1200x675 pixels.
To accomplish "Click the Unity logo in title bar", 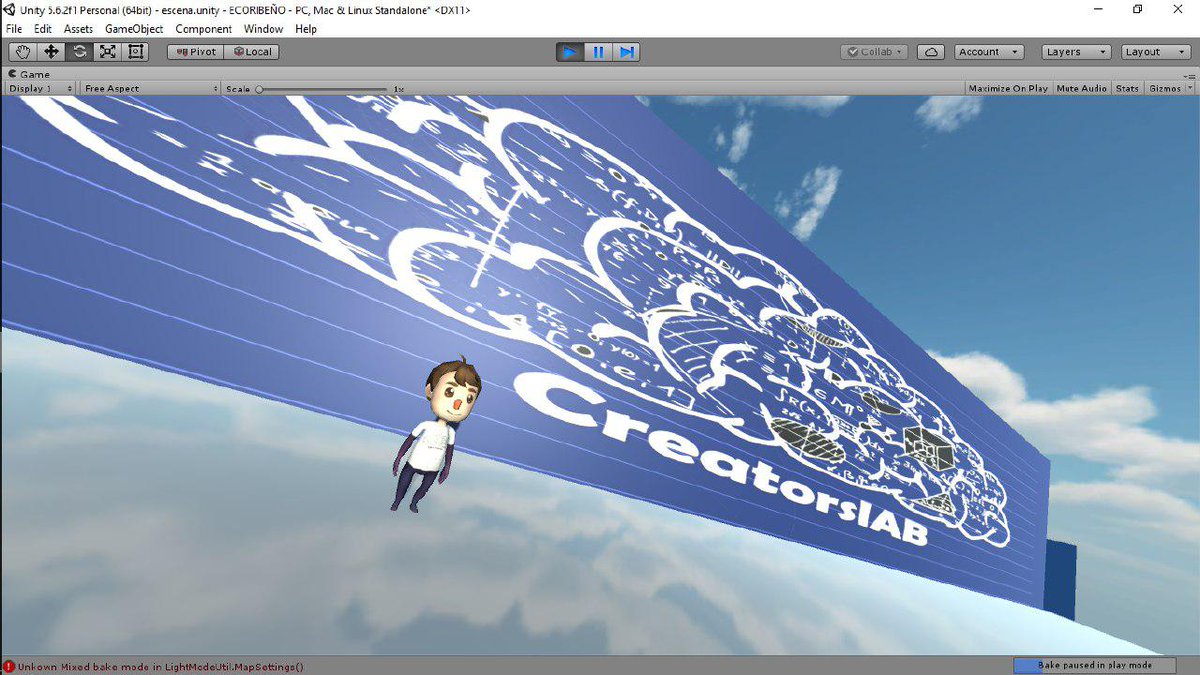I will click(x=10, y=9).
